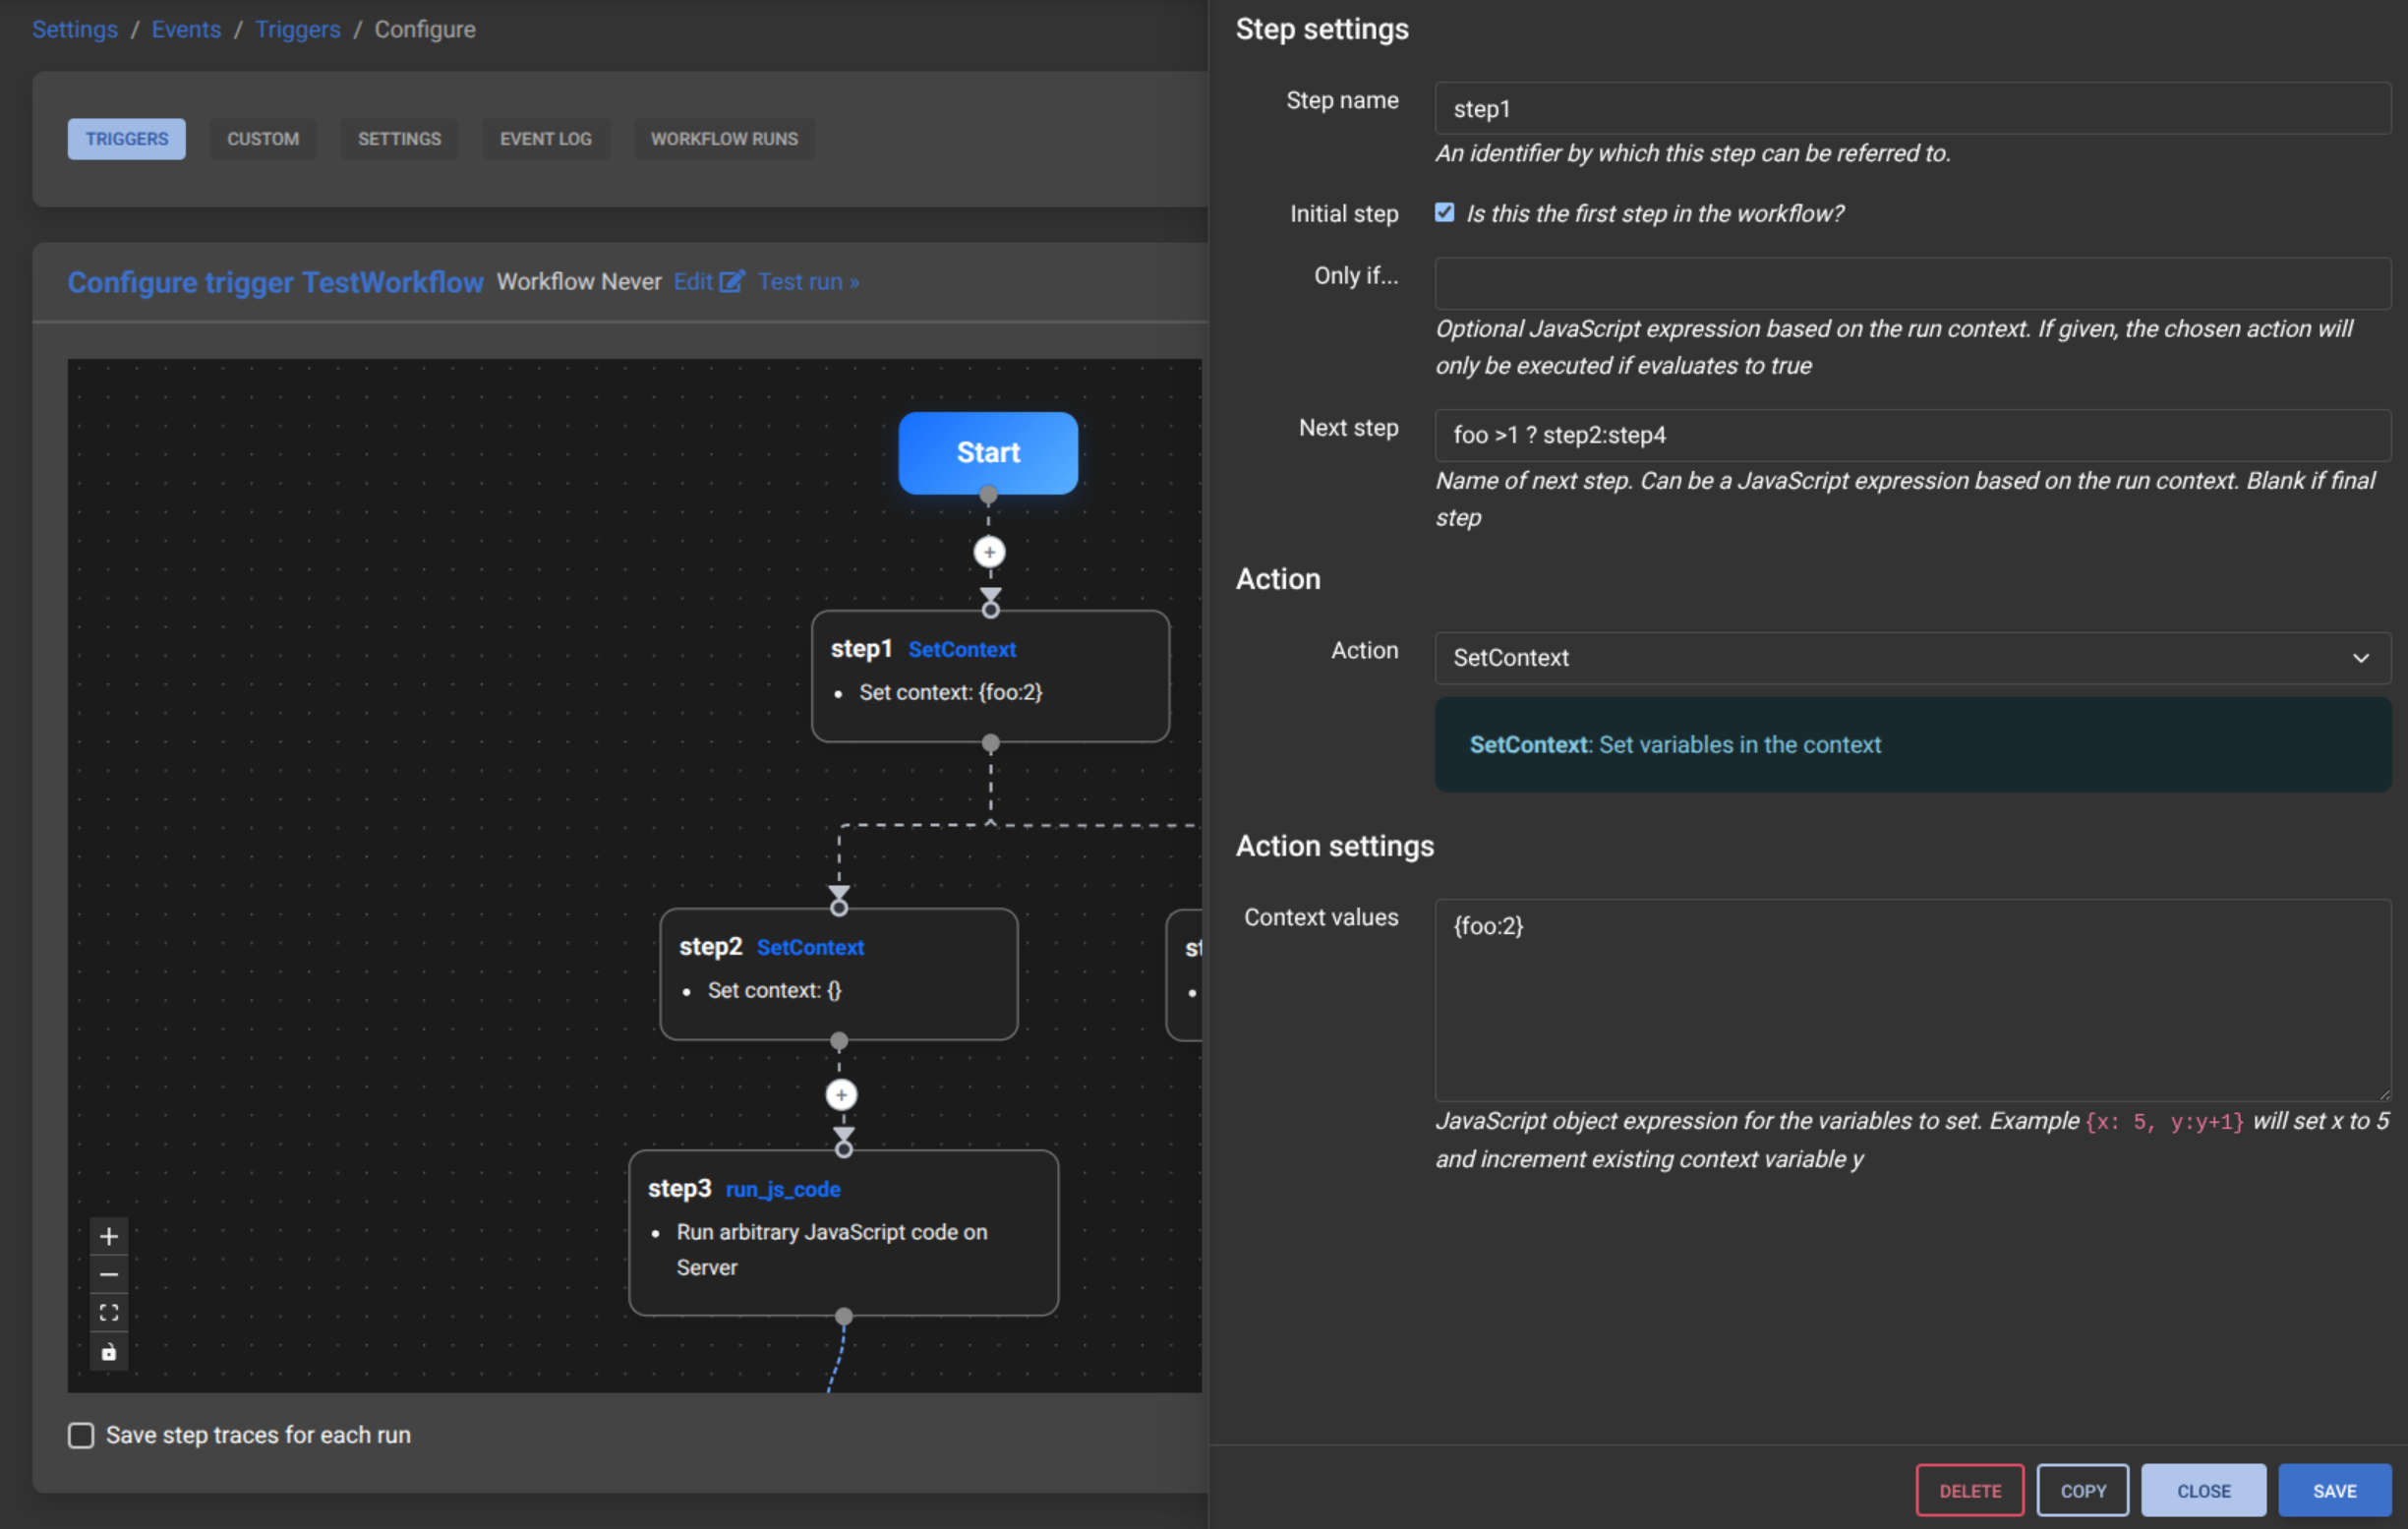This screenshot has height=1529, width=2408.
Task: Add step between Start and step1
Action: tap(989, 552)
